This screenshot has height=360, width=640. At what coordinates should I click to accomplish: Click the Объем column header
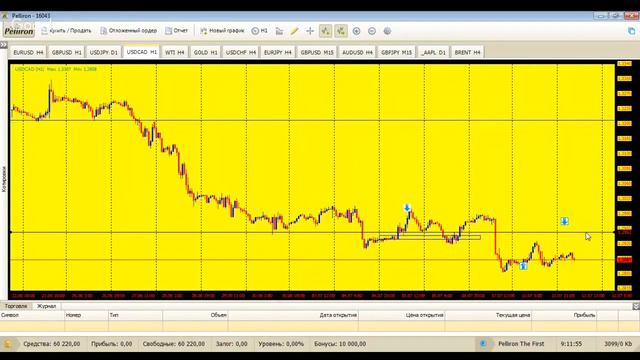[195, 315]
